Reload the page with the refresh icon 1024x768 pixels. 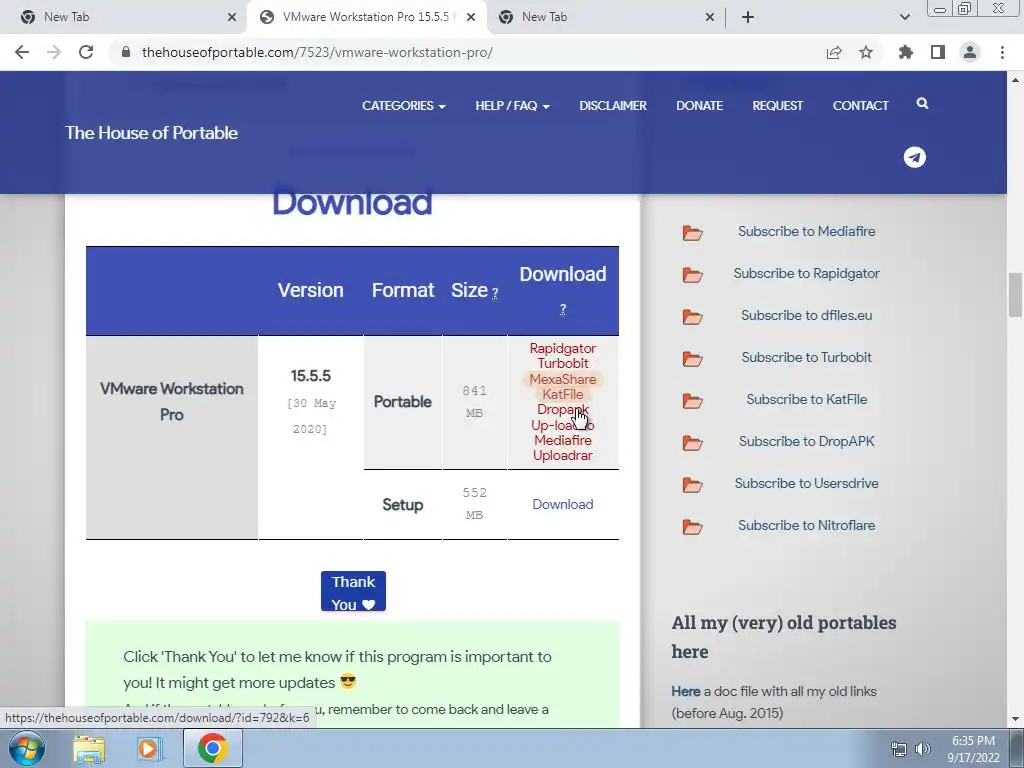pyautogui.click(x=86, y=52)
